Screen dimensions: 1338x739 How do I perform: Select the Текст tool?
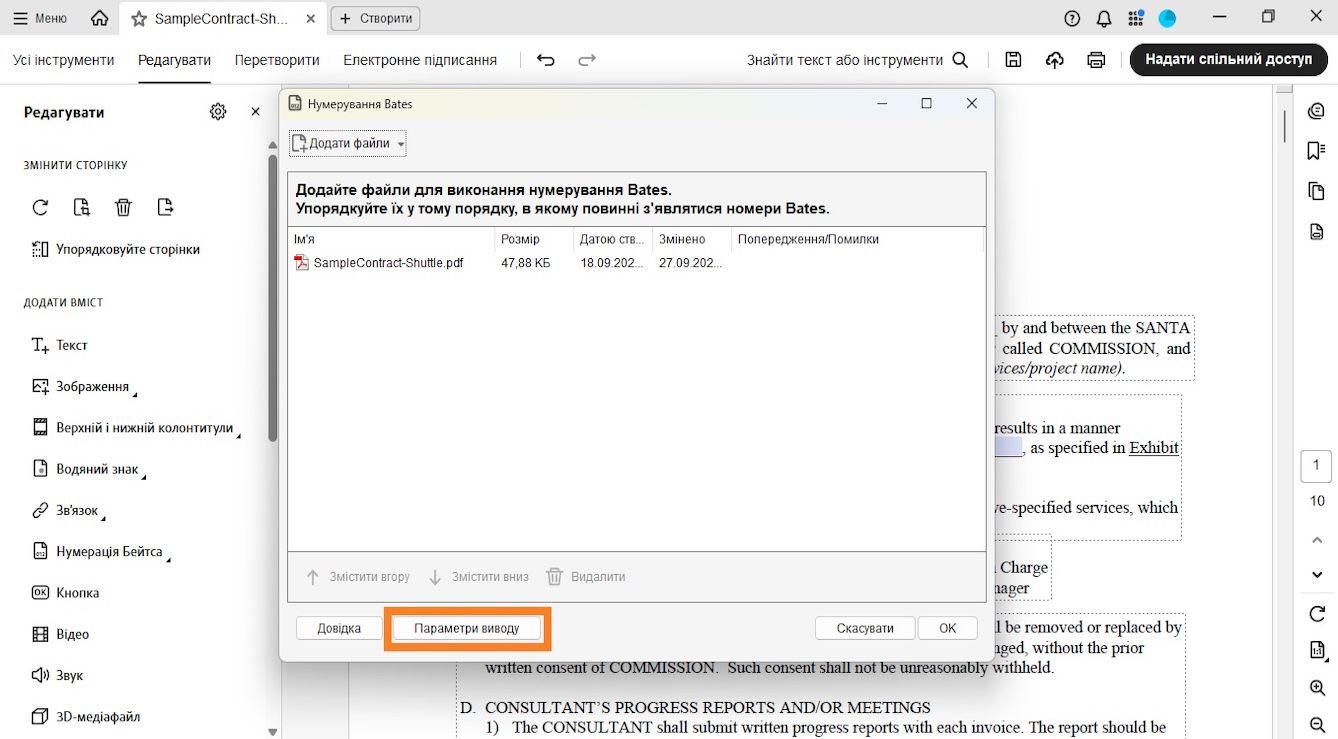pyautogui.click(x=60, y=345)
